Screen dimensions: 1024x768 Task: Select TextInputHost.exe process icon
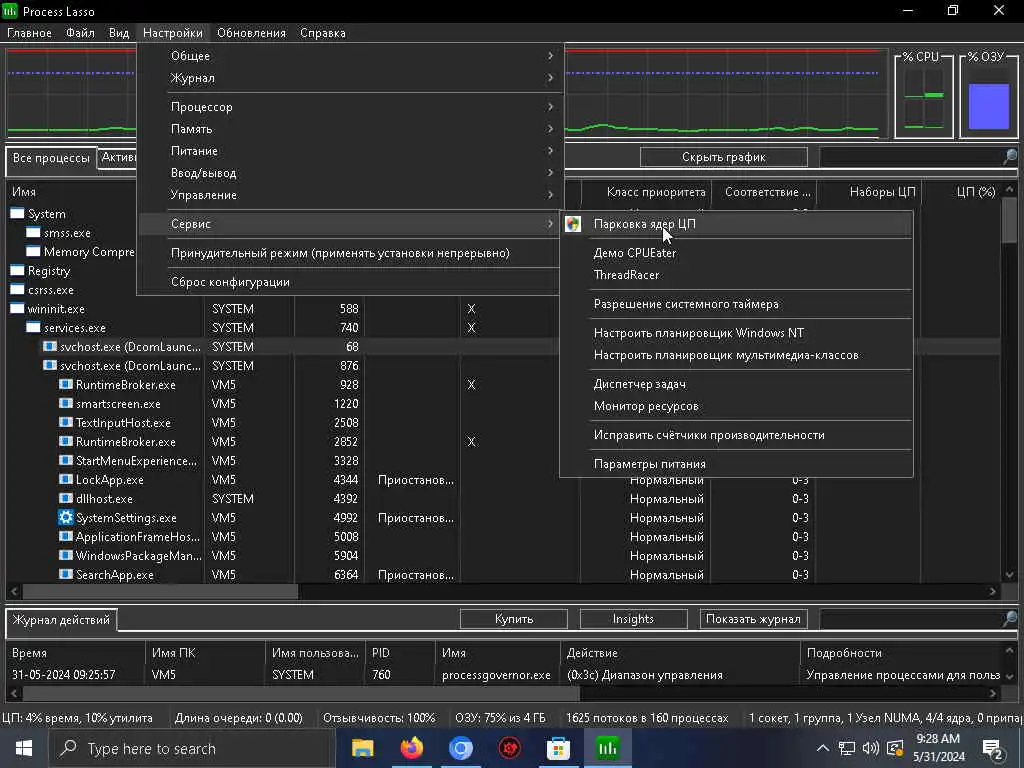click(65, 423)
